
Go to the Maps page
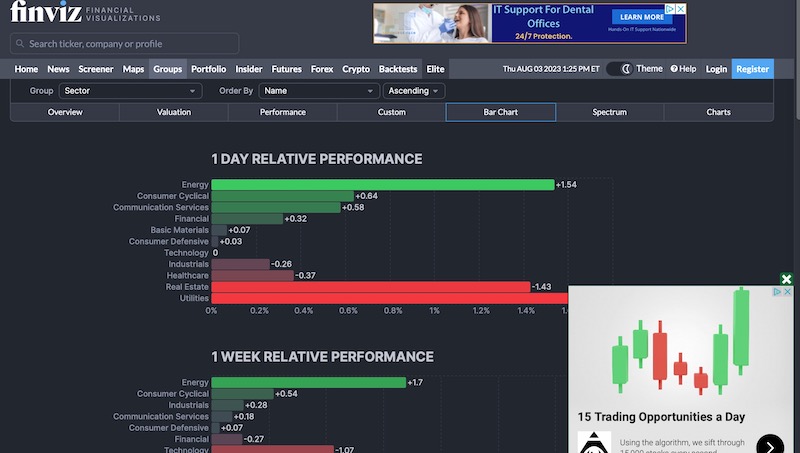[133, 69]
